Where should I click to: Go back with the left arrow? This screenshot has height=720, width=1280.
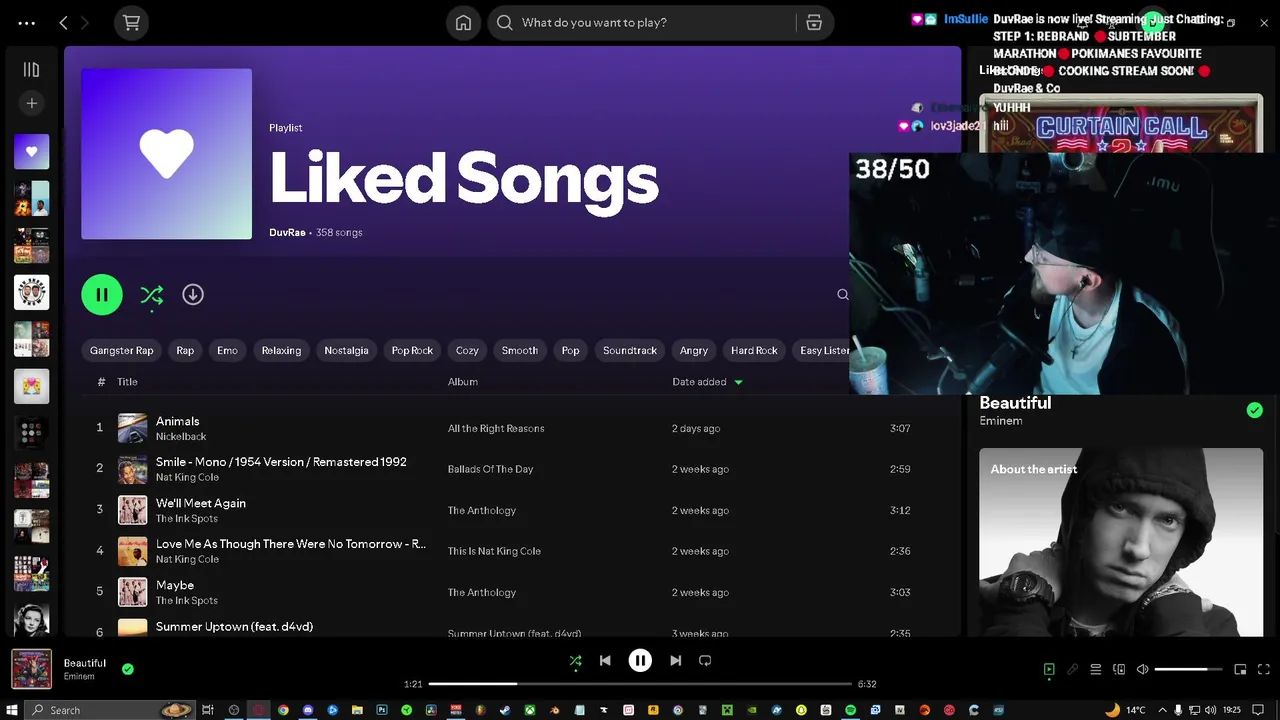63,23
